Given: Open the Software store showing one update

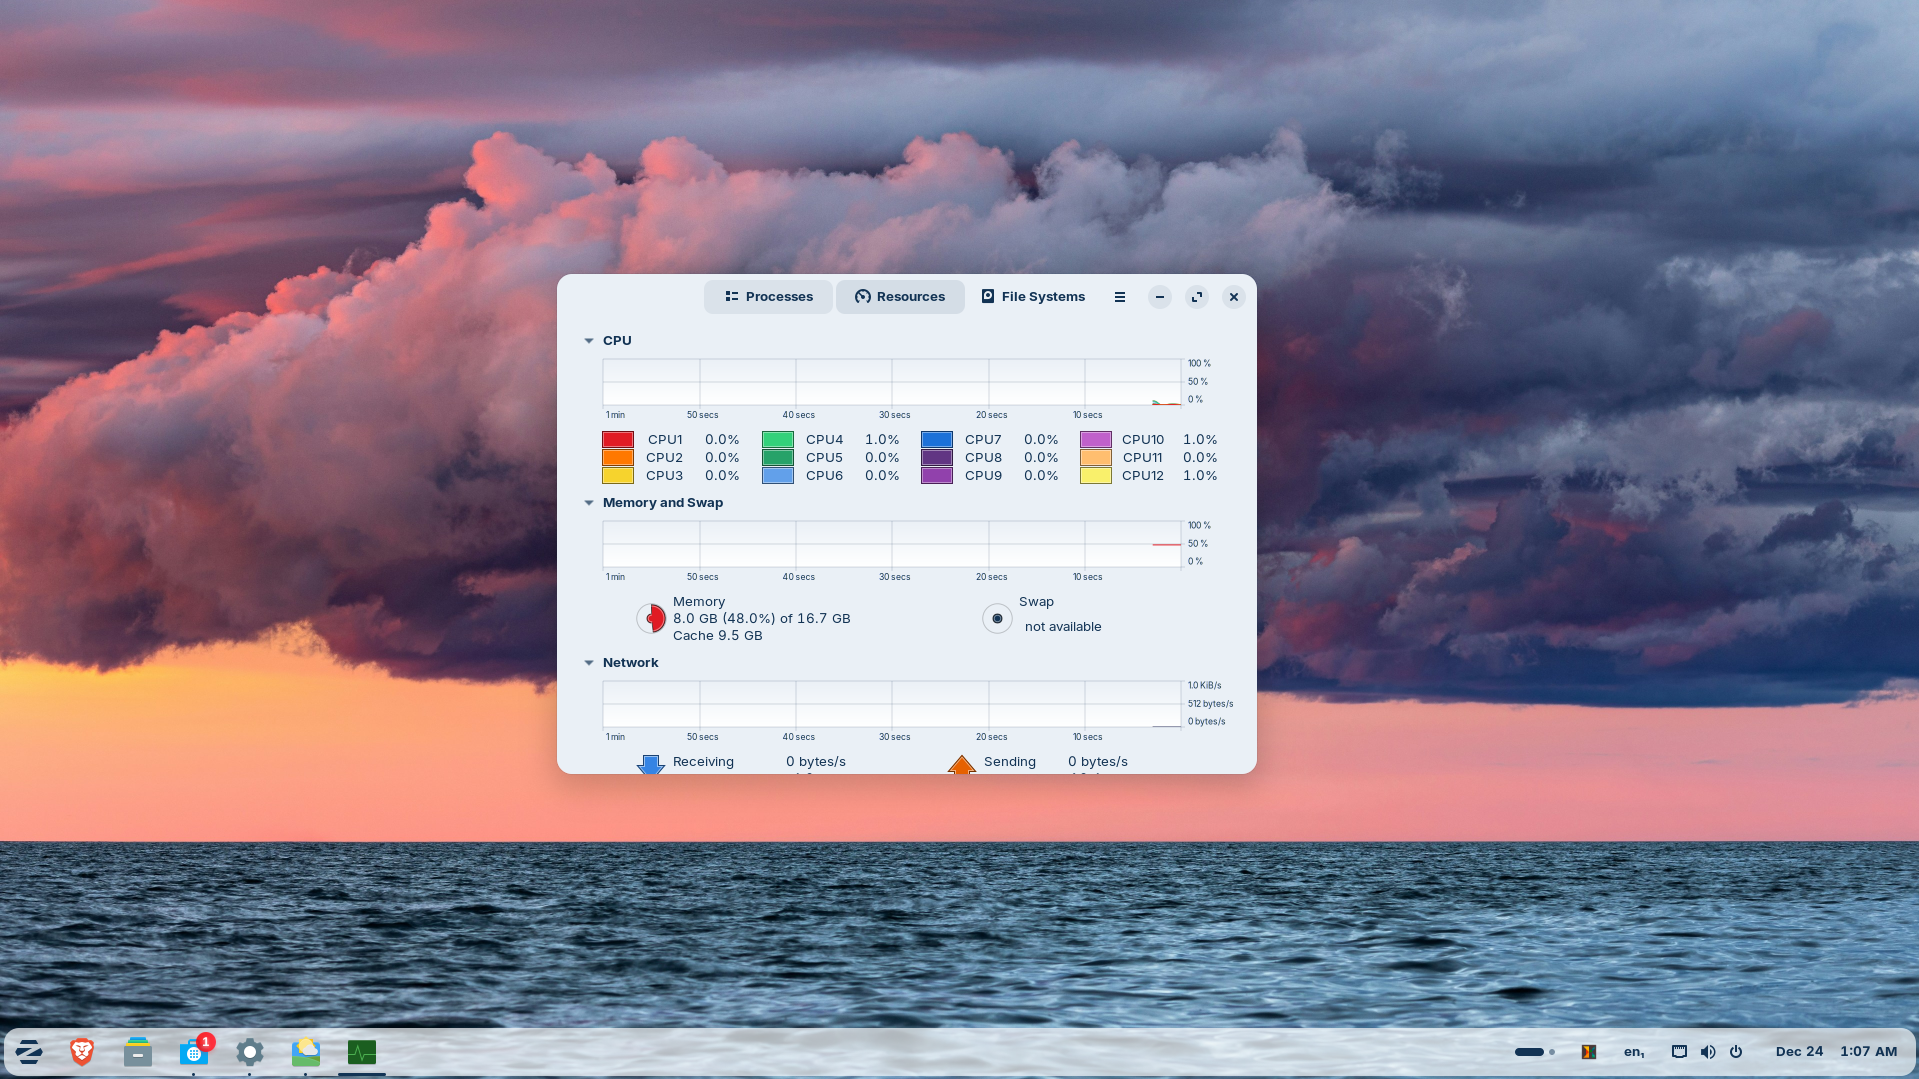Looking at the screenshot, I should [193, 1051].
